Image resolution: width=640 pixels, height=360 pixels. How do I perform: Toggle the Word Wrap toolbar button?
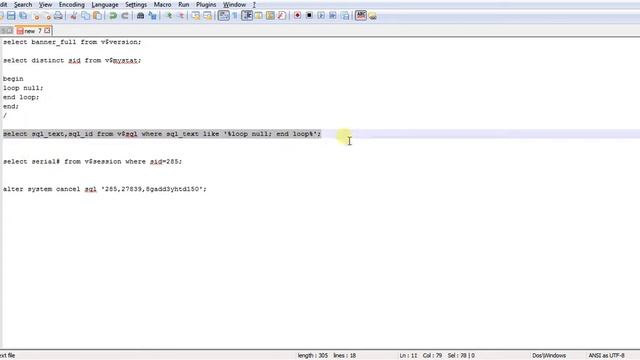coord(224,16)
